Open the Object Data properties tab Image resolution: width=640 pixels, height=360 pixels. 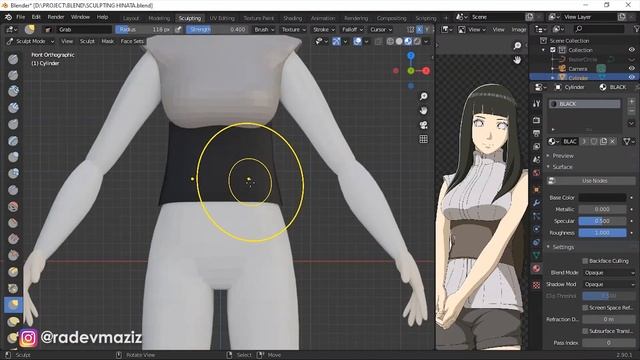click(x=536, y=255)
